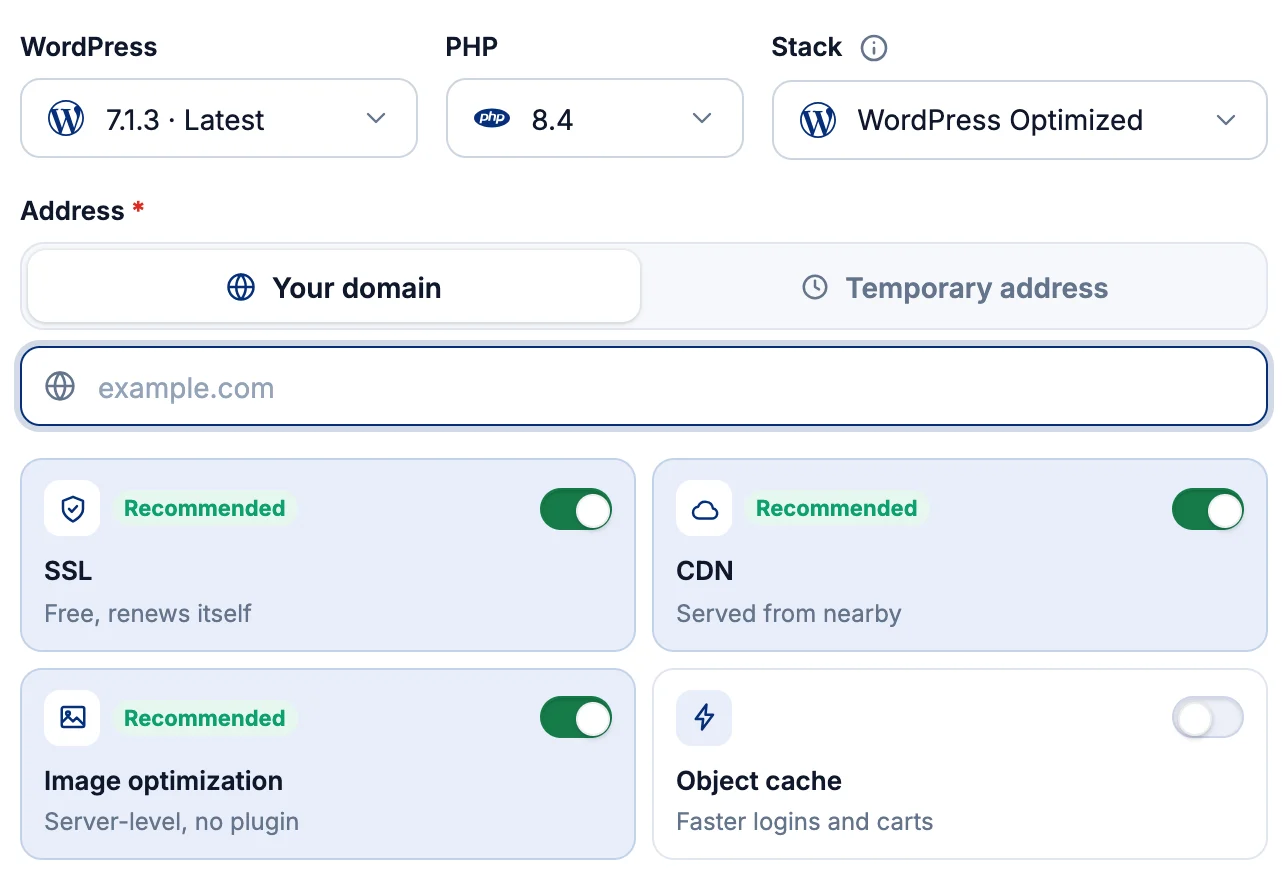Click the Image optimization picture icon

pos(72,717)
